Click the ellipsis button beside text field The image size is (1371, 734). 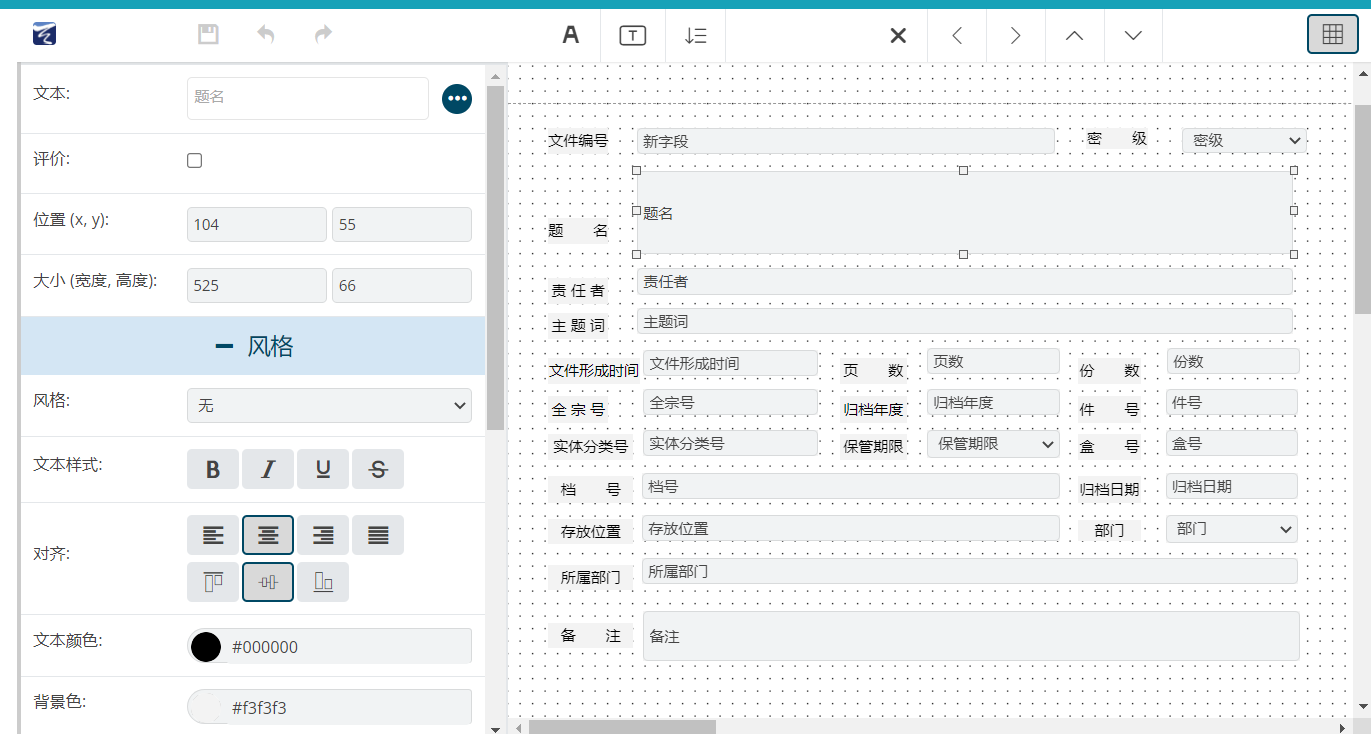[x=457, y=98]
